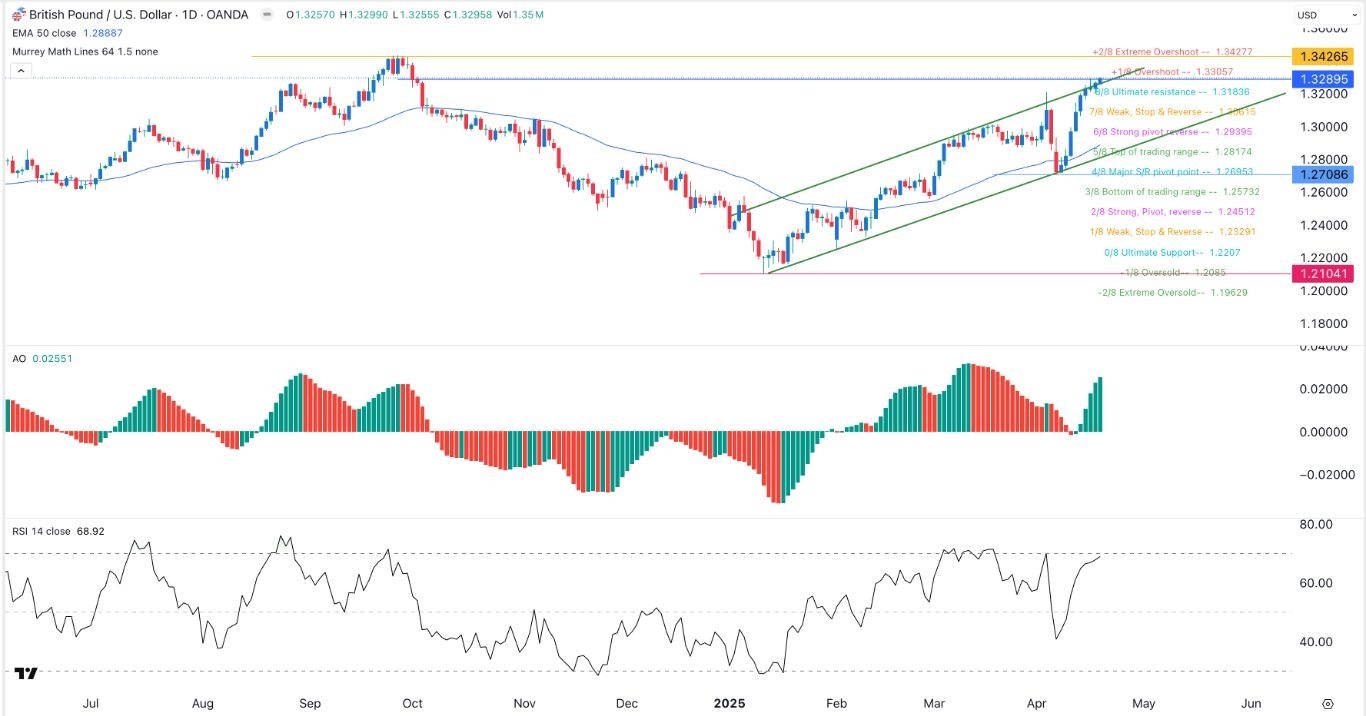Open chart settings gear on time axis

pyautogui.click(x=1328, y=703)
